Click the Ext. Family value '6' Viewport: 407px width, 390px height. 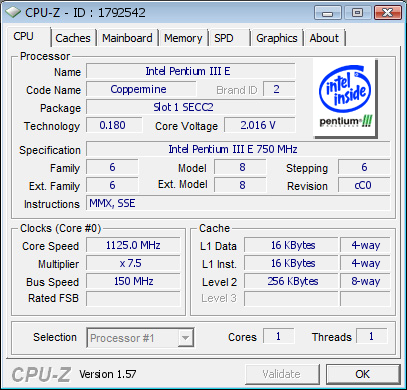(x=112, y=185)
